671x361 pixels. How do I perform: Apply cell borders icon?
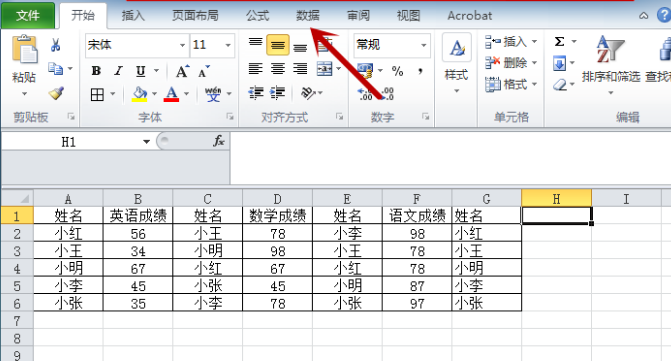[97, 94]
